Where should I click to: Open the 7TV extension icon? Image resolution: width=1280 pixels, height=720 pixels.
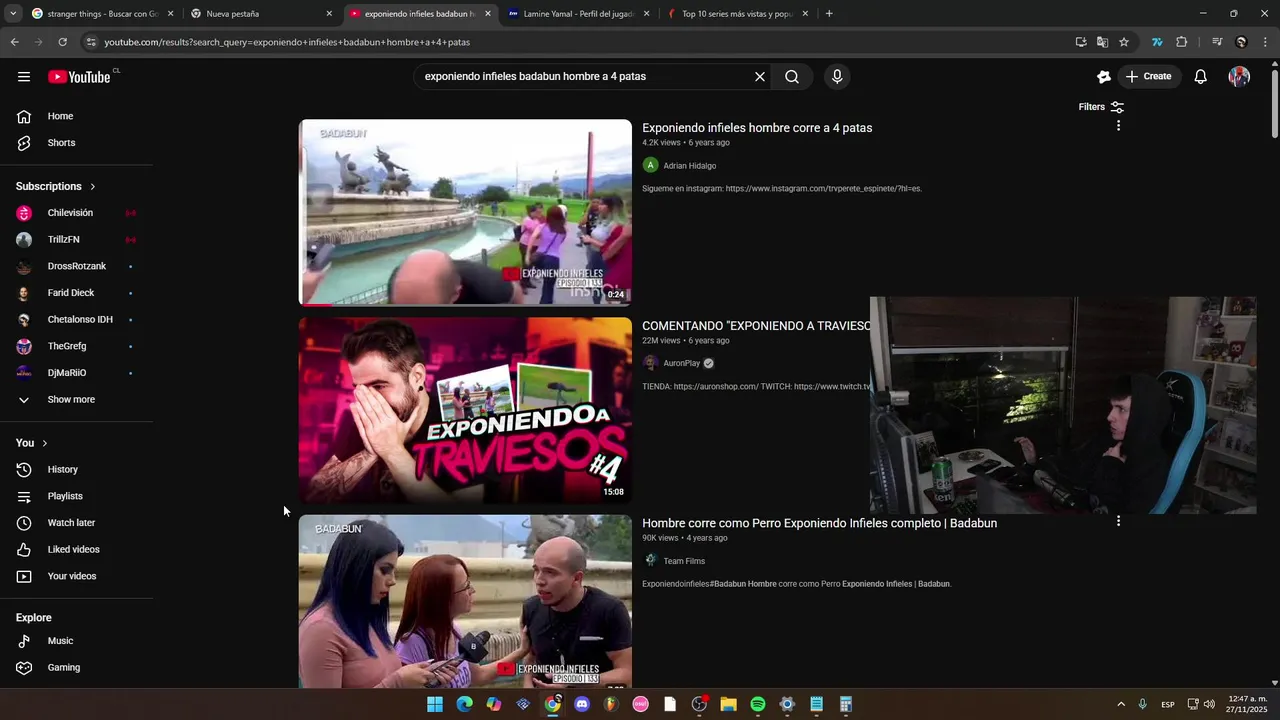[1157, 42]
